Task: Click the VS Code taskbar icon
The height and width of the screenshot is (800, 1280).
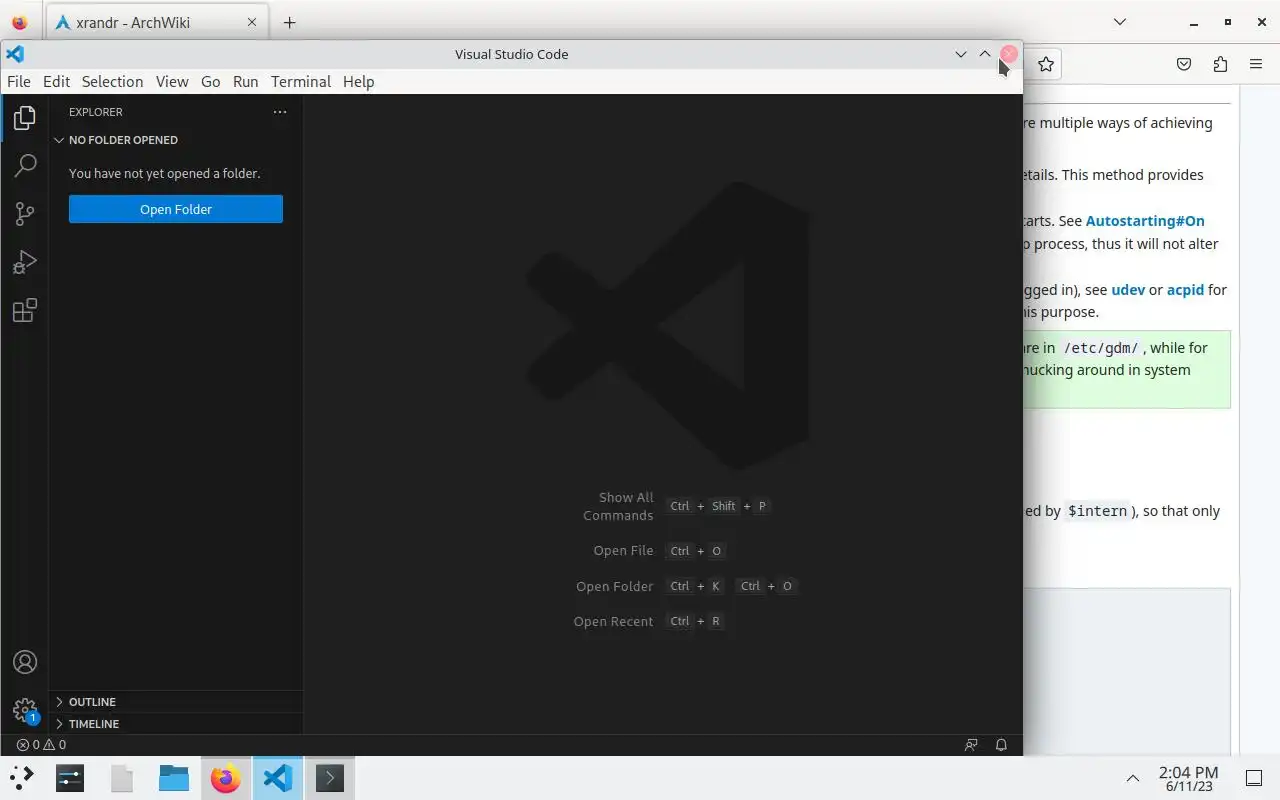Action: 277,777
